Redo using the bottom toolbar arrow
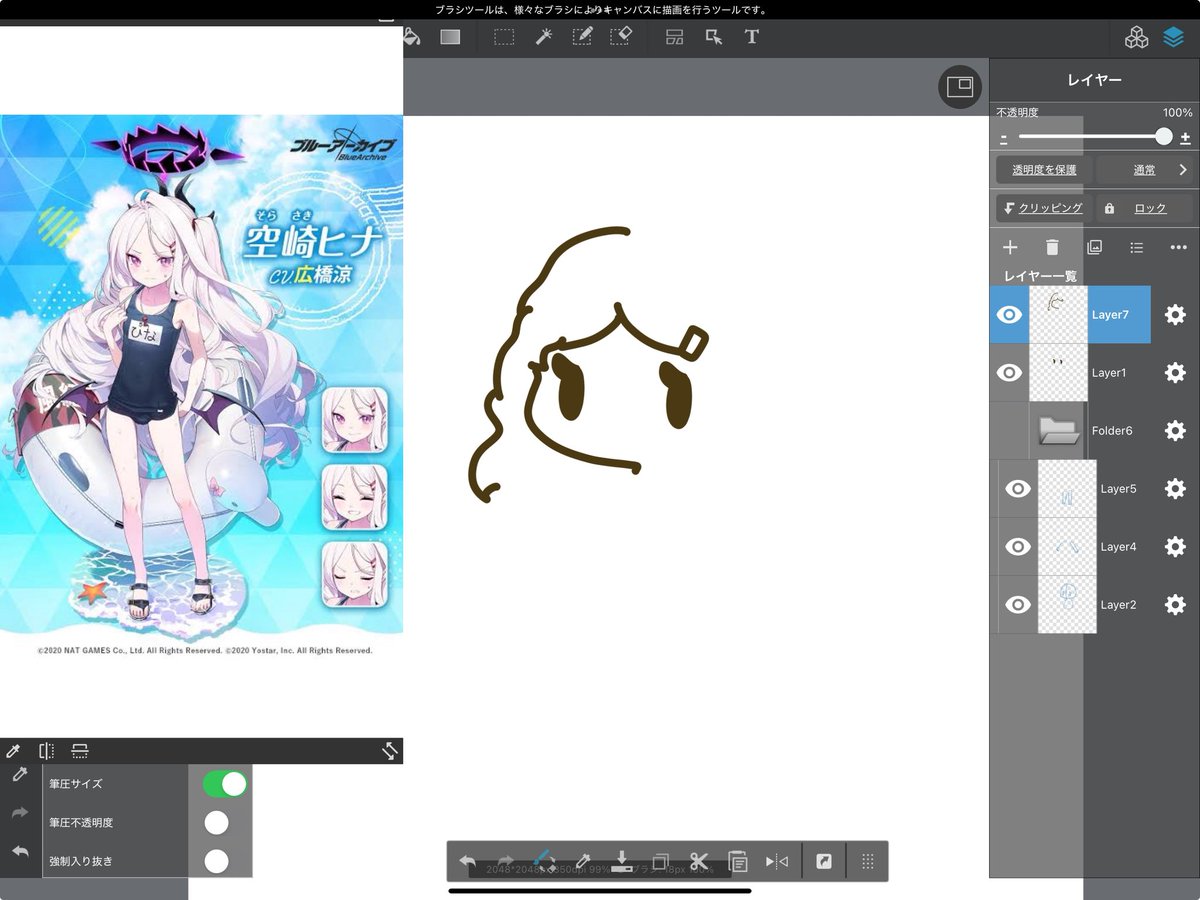 pos(505,861)
